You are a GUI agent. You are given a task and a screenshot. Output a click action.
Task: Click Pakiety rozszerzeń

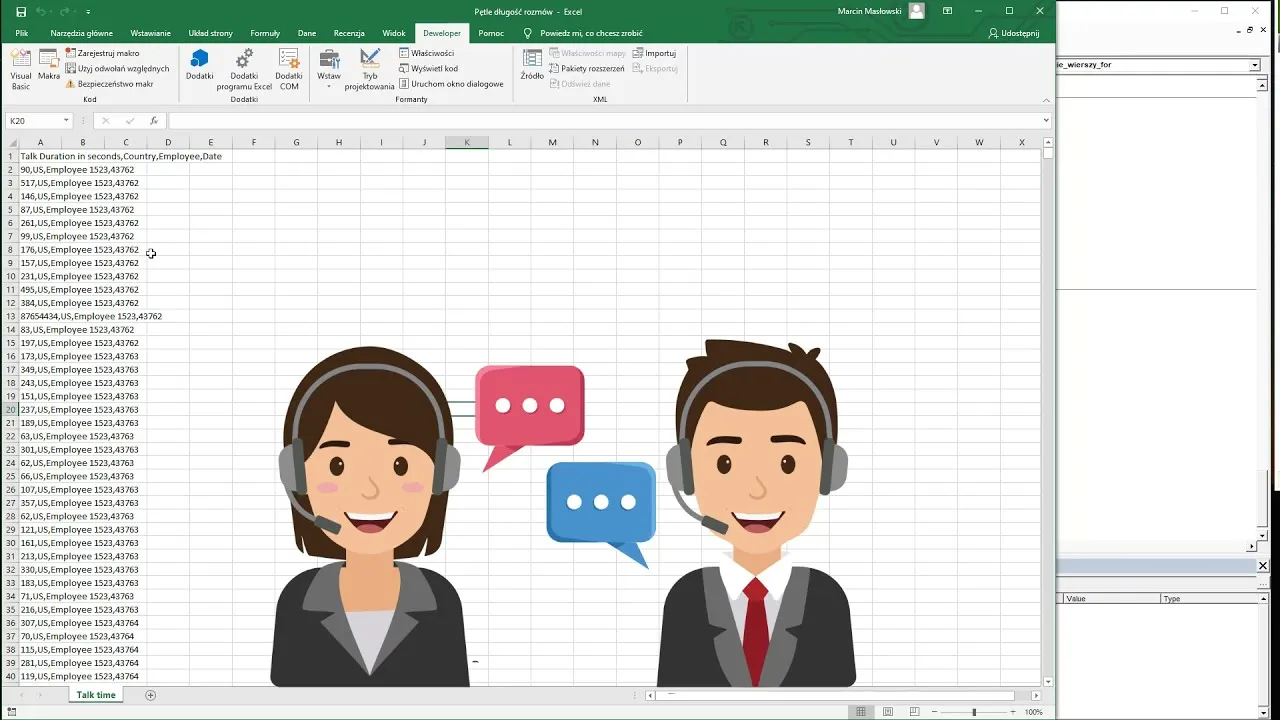(x=586, y=68)
